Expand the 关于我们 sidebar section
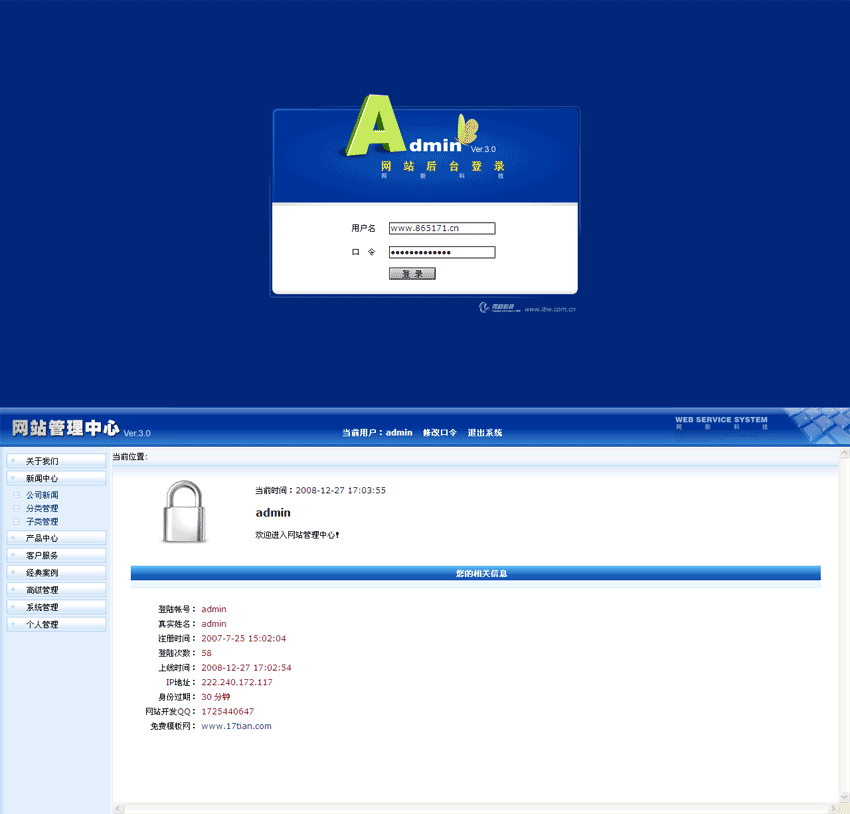The height and width of the screenshot is (814, 850). coord(55,461)
